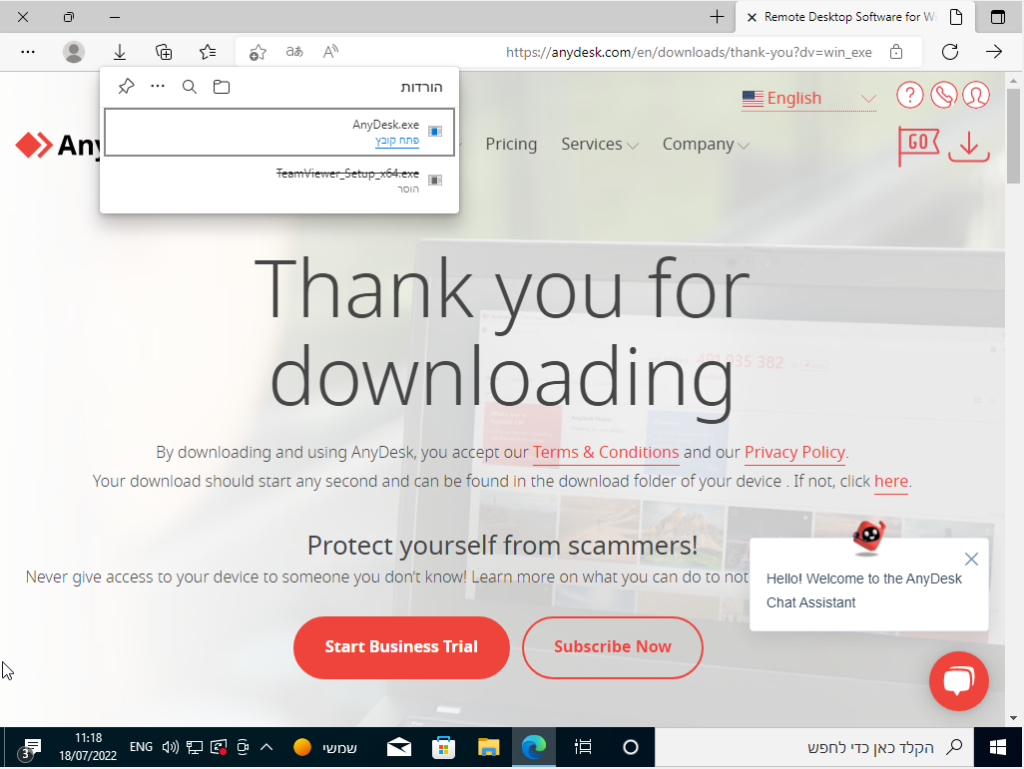Click the page vertical scrollbar thumb

1013,136
